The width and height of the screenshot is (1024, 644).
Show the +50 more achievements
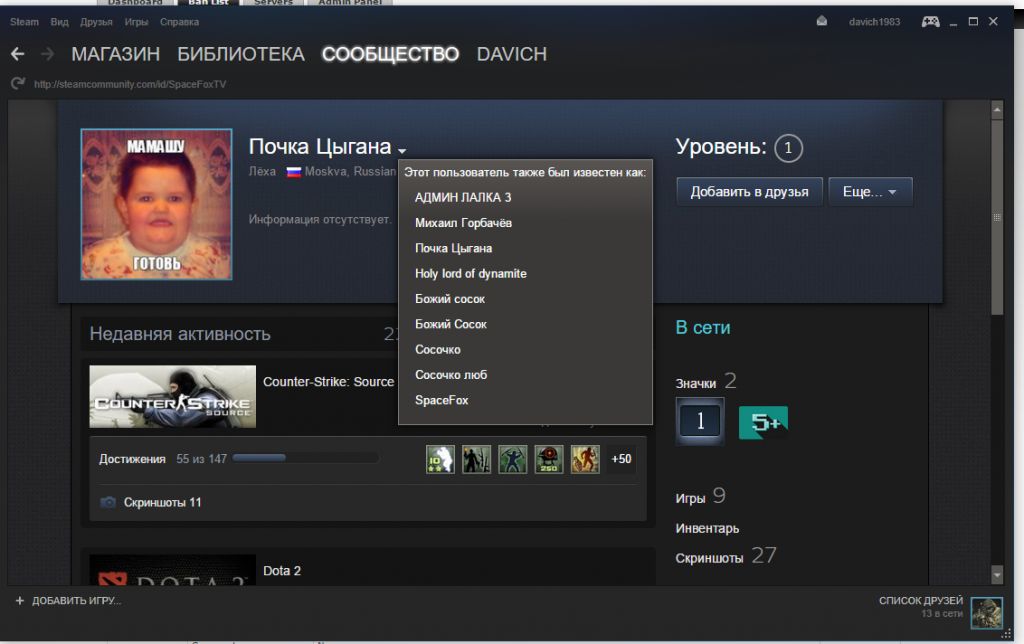click(621, 459)
